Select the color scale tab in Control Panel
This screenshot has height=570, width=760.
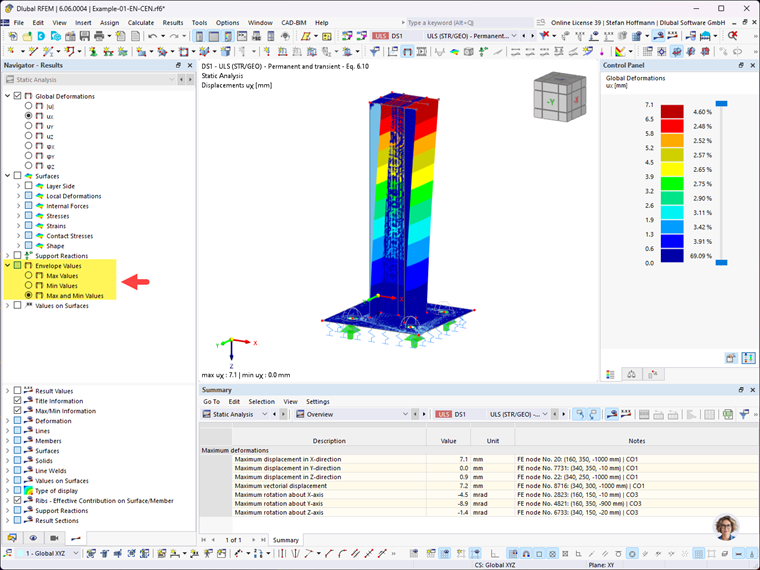(610, 374)
